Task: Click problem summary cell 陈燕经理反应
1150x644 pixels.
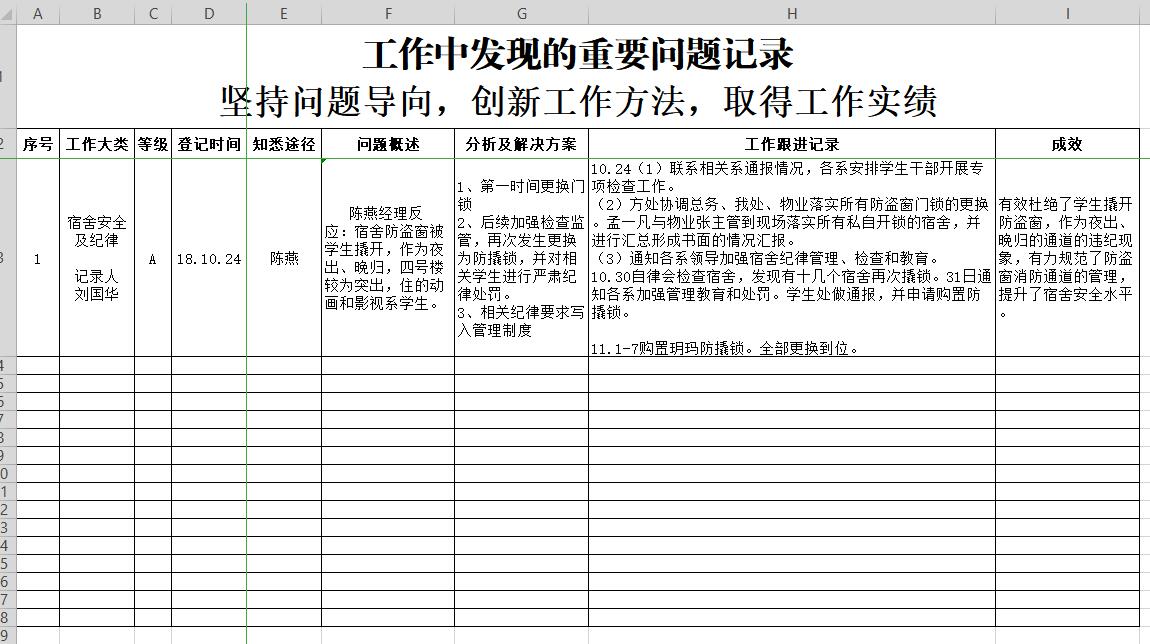Action: point(388,258)
